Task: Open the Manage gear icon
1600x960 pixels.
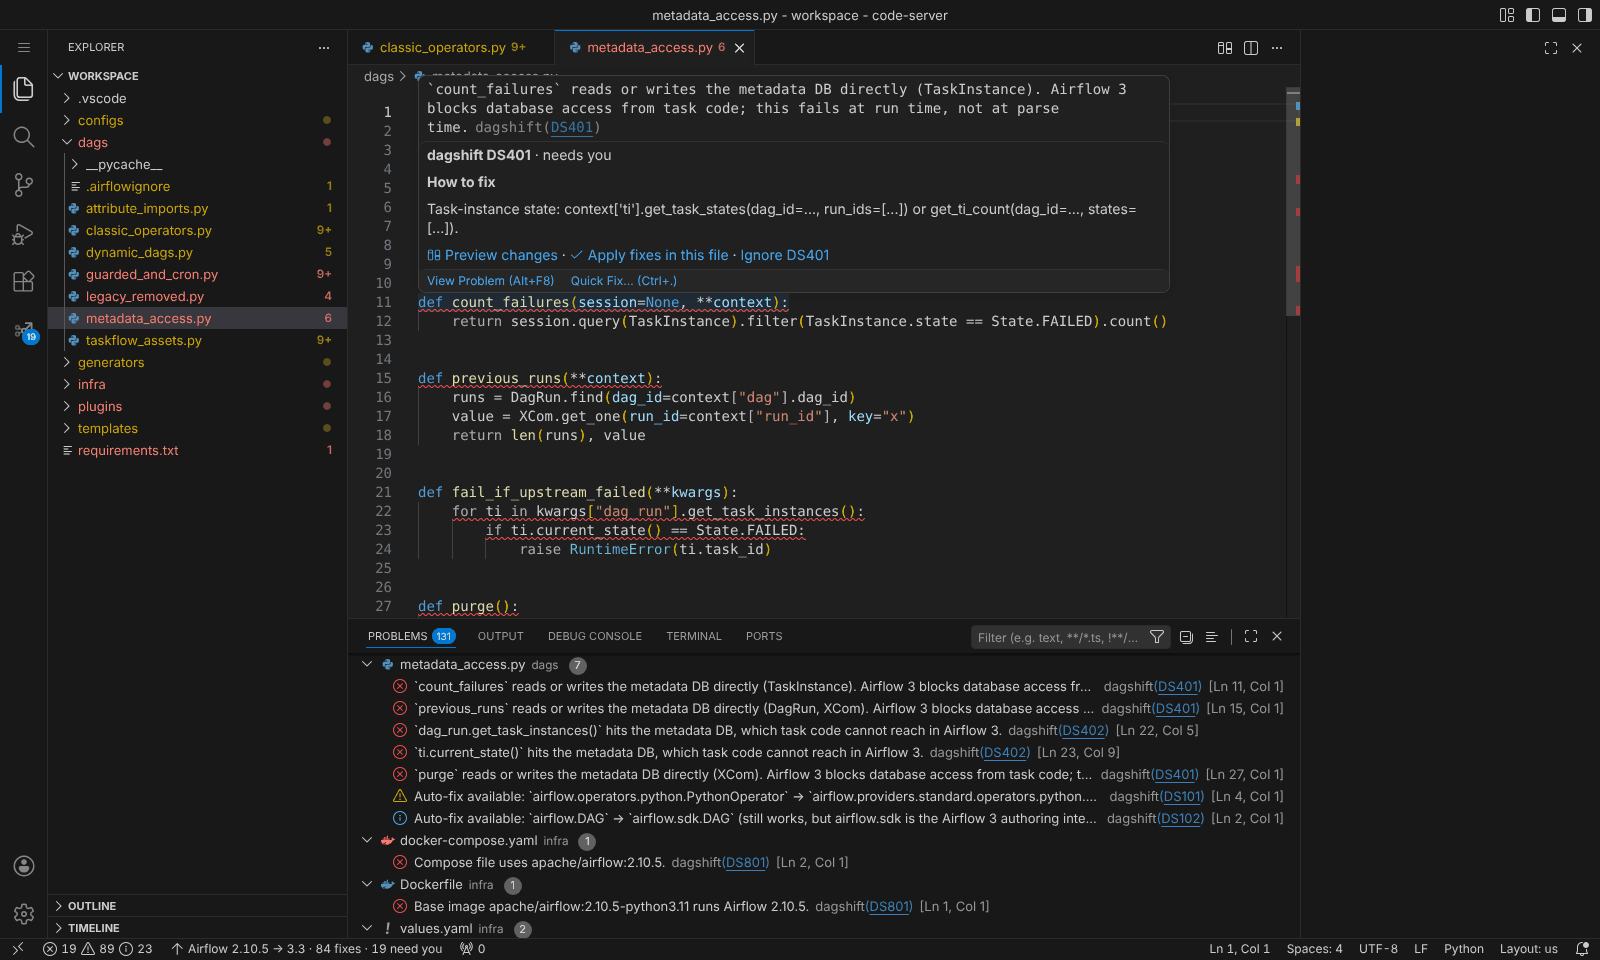Action: coord(24,914)
